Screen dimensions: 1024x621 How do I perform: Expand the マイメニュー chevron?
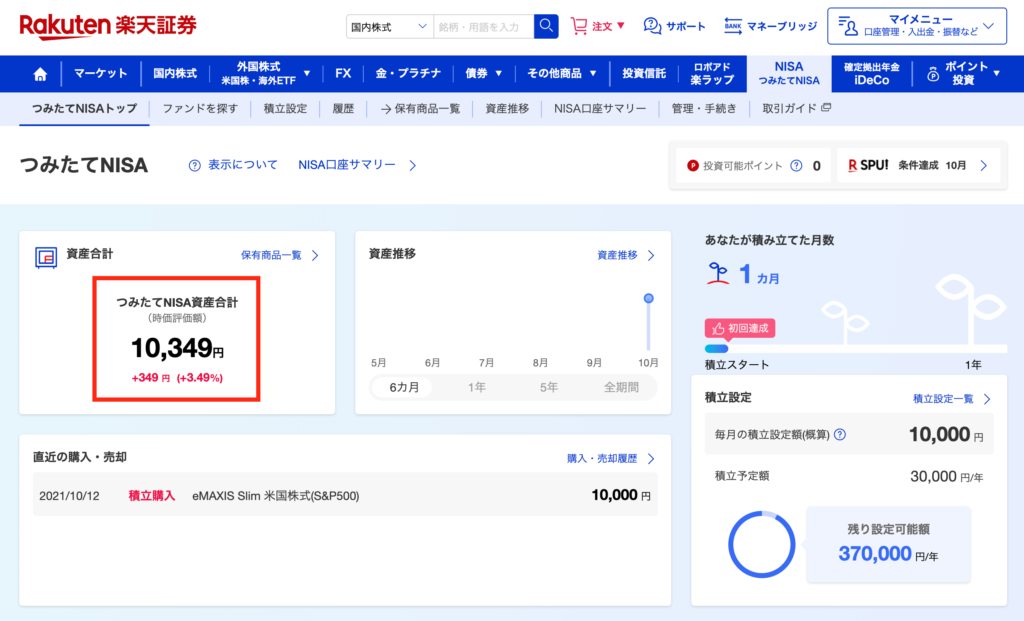[x=989, y=26]
